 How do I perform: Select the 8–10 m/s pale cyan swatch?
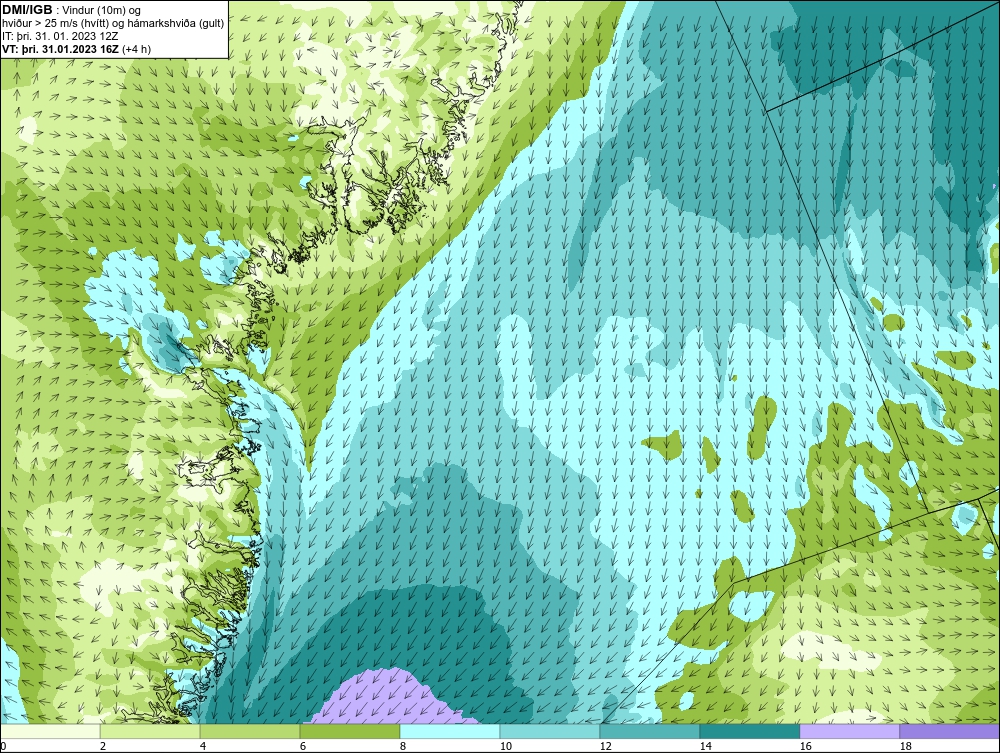coord(450,731)
